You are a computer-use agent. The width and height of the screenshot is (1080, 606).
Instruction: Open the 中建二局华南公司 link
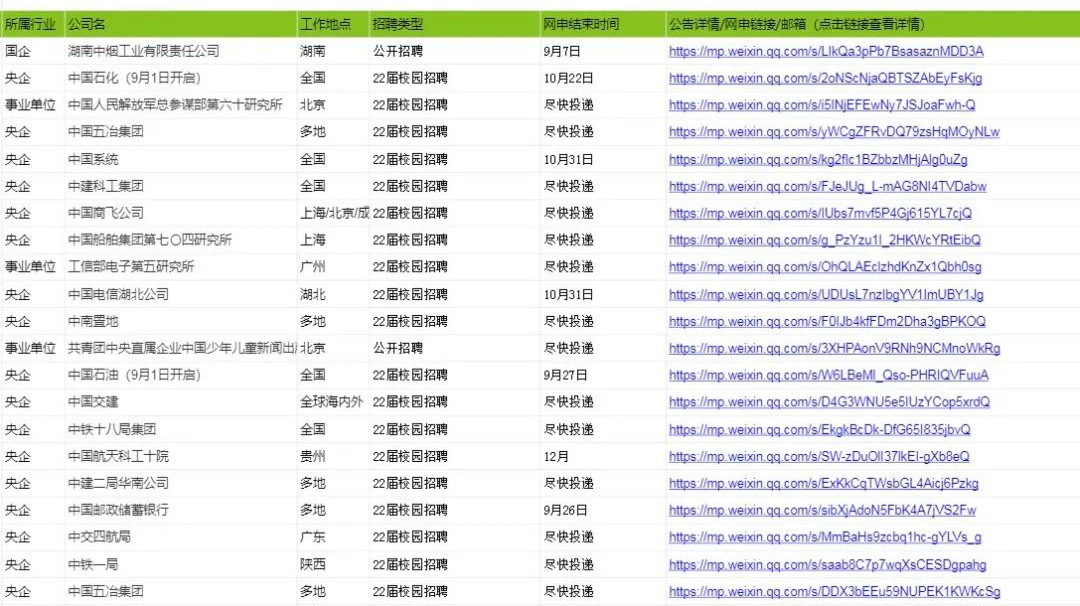point(823,483)
